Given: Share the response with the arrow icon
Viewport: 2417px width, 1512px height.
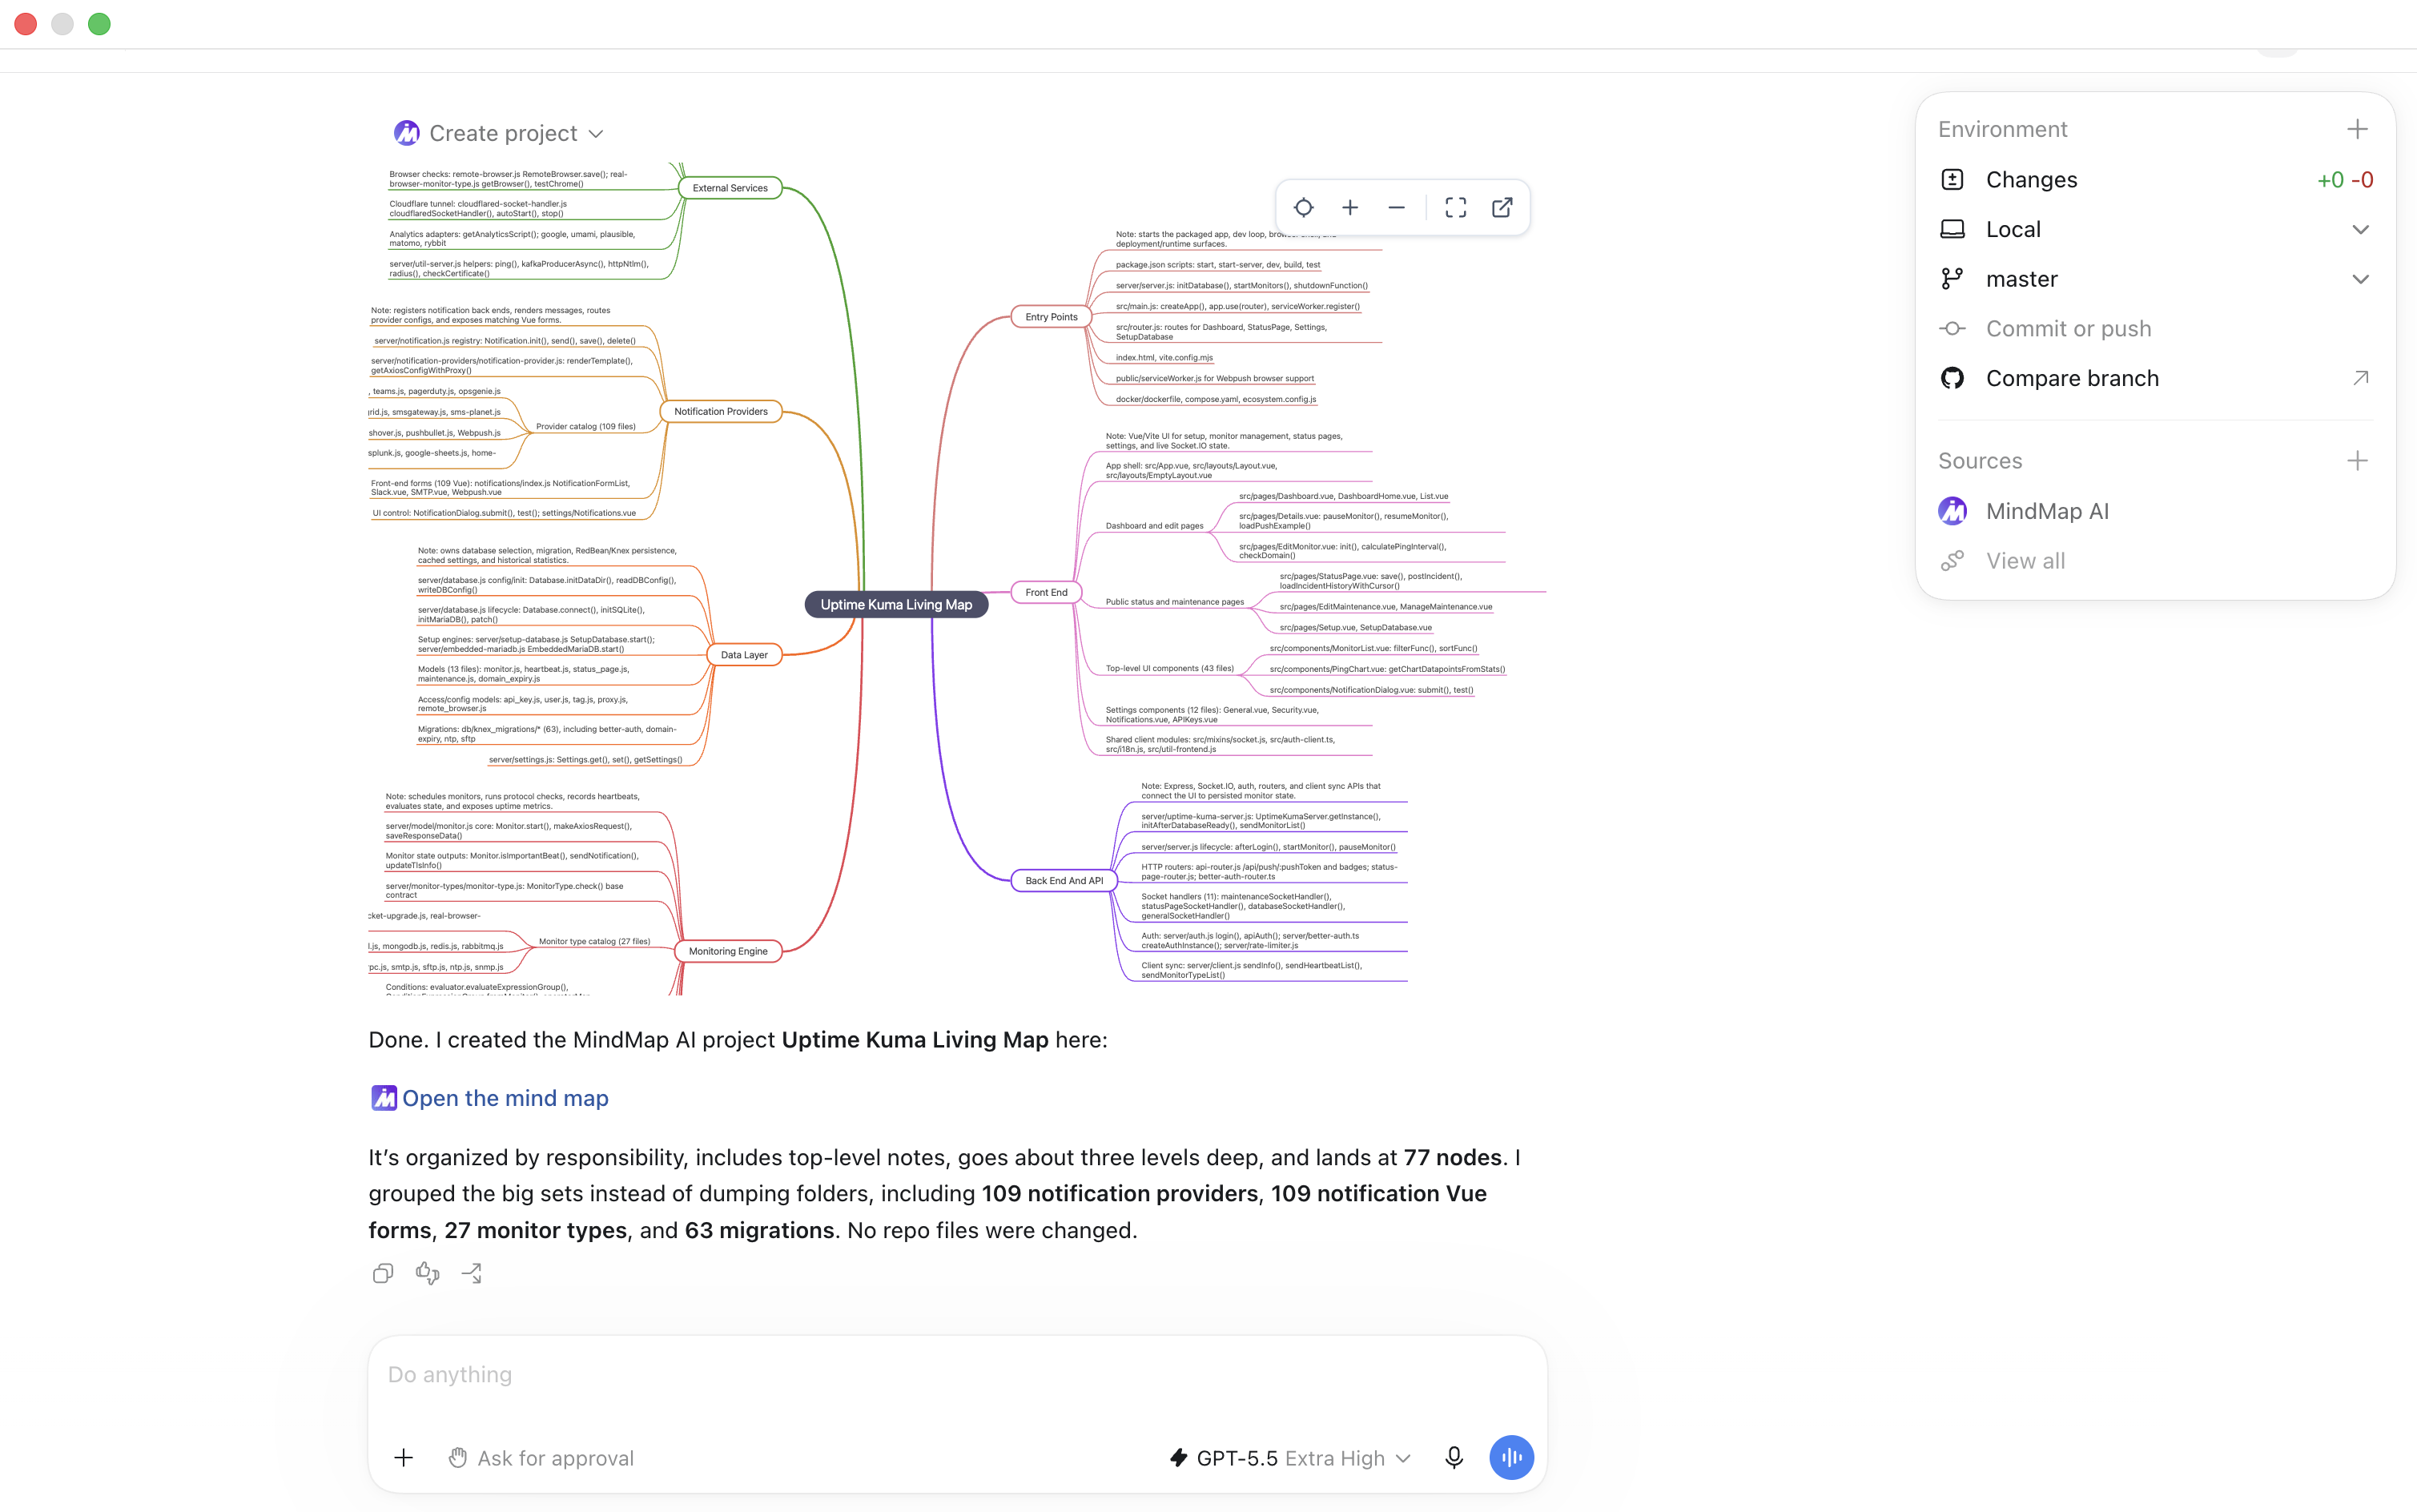Looking at the screenshot, I should [x=472, y=1273].
